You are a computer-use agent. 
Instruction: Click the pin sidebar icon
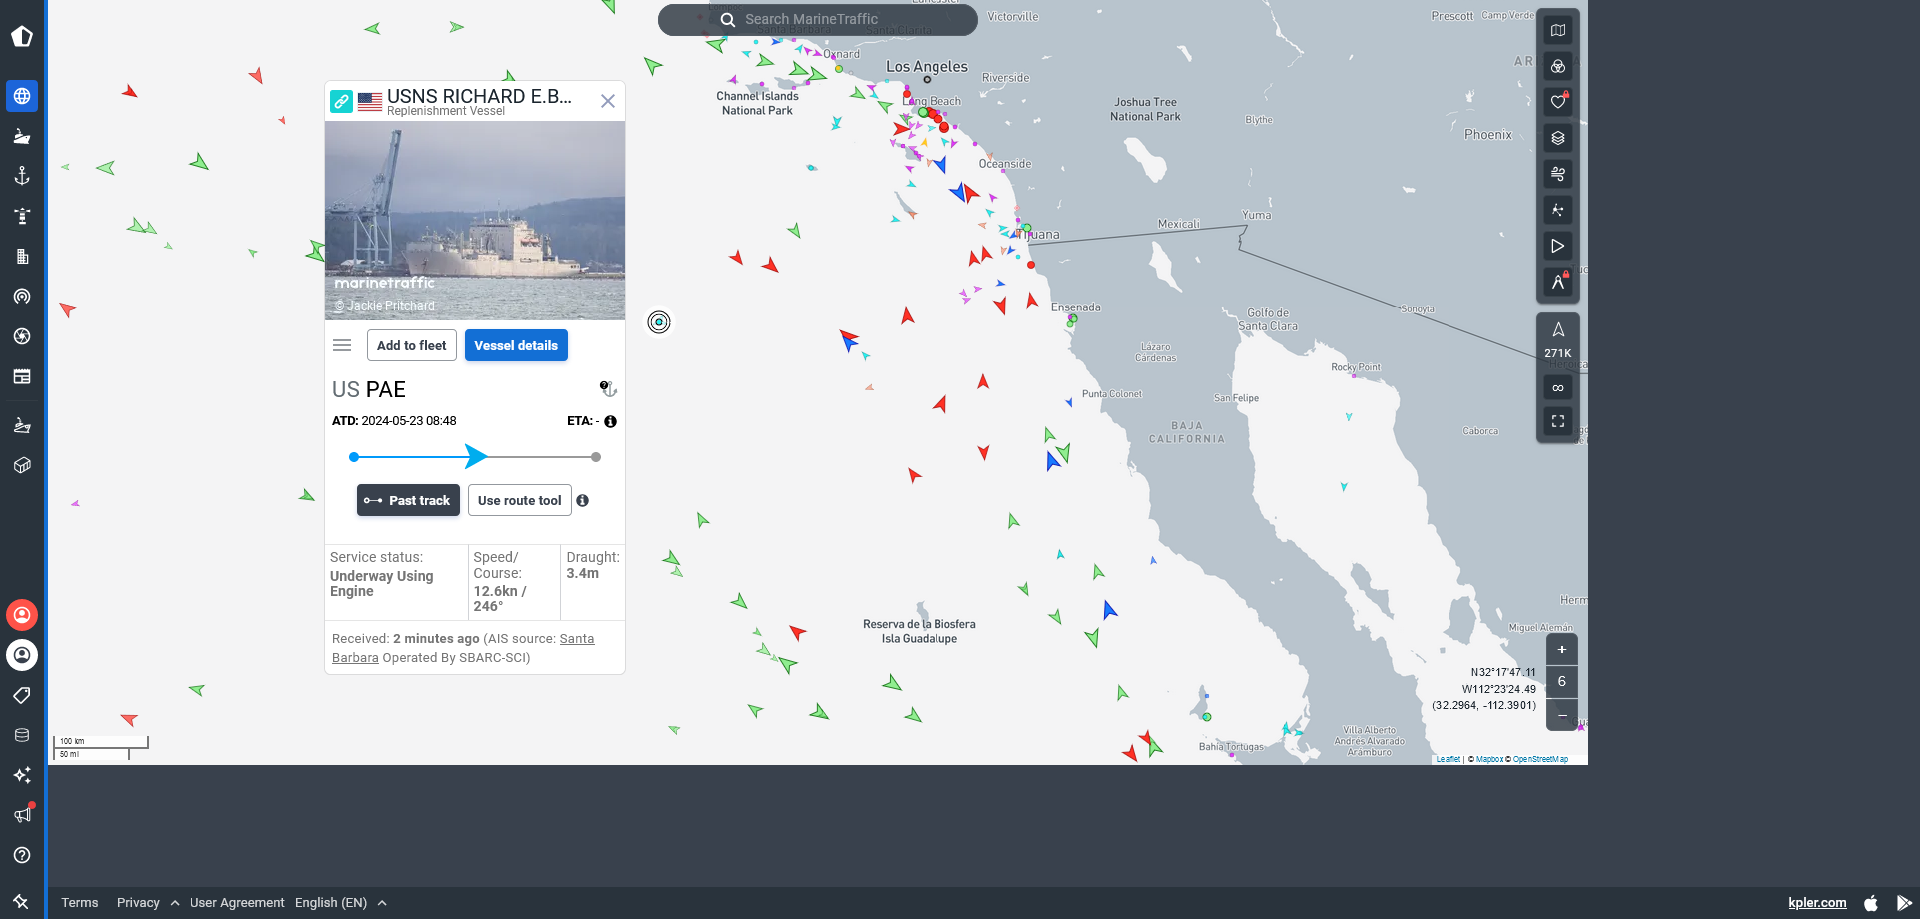pyautogui.click(x=21, y=901)
